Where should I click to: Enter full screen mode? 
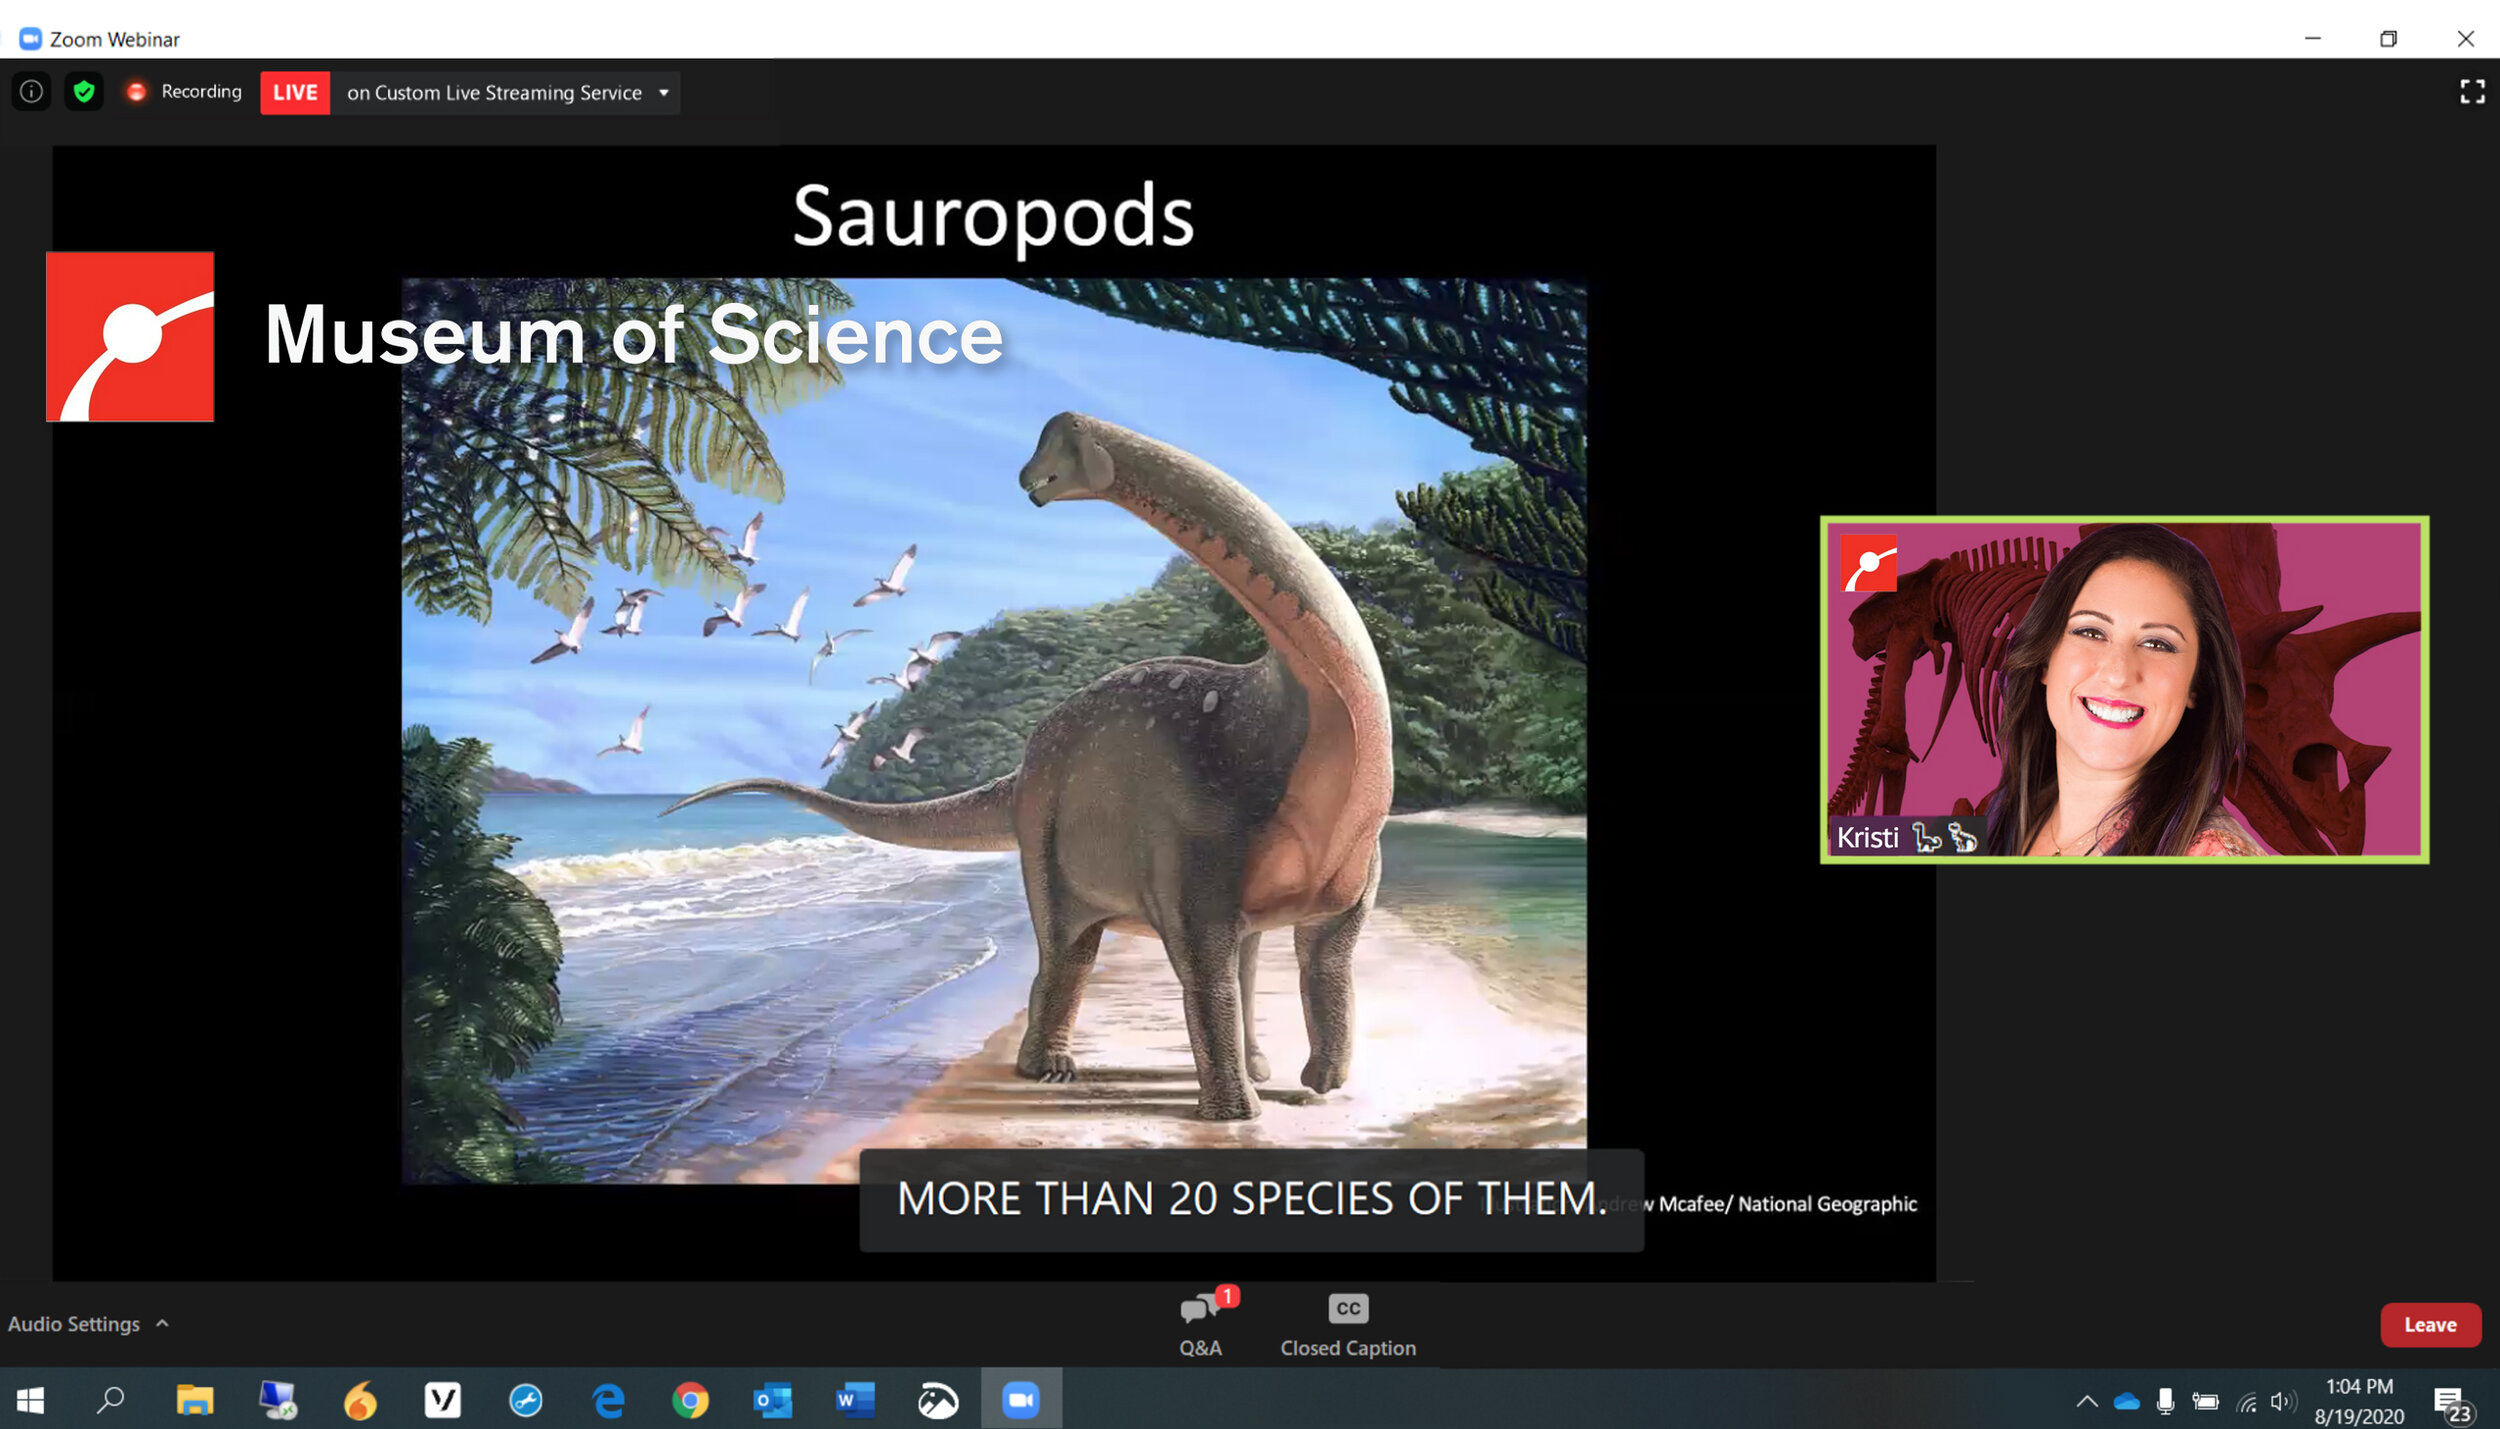[x=2472, y=92]
